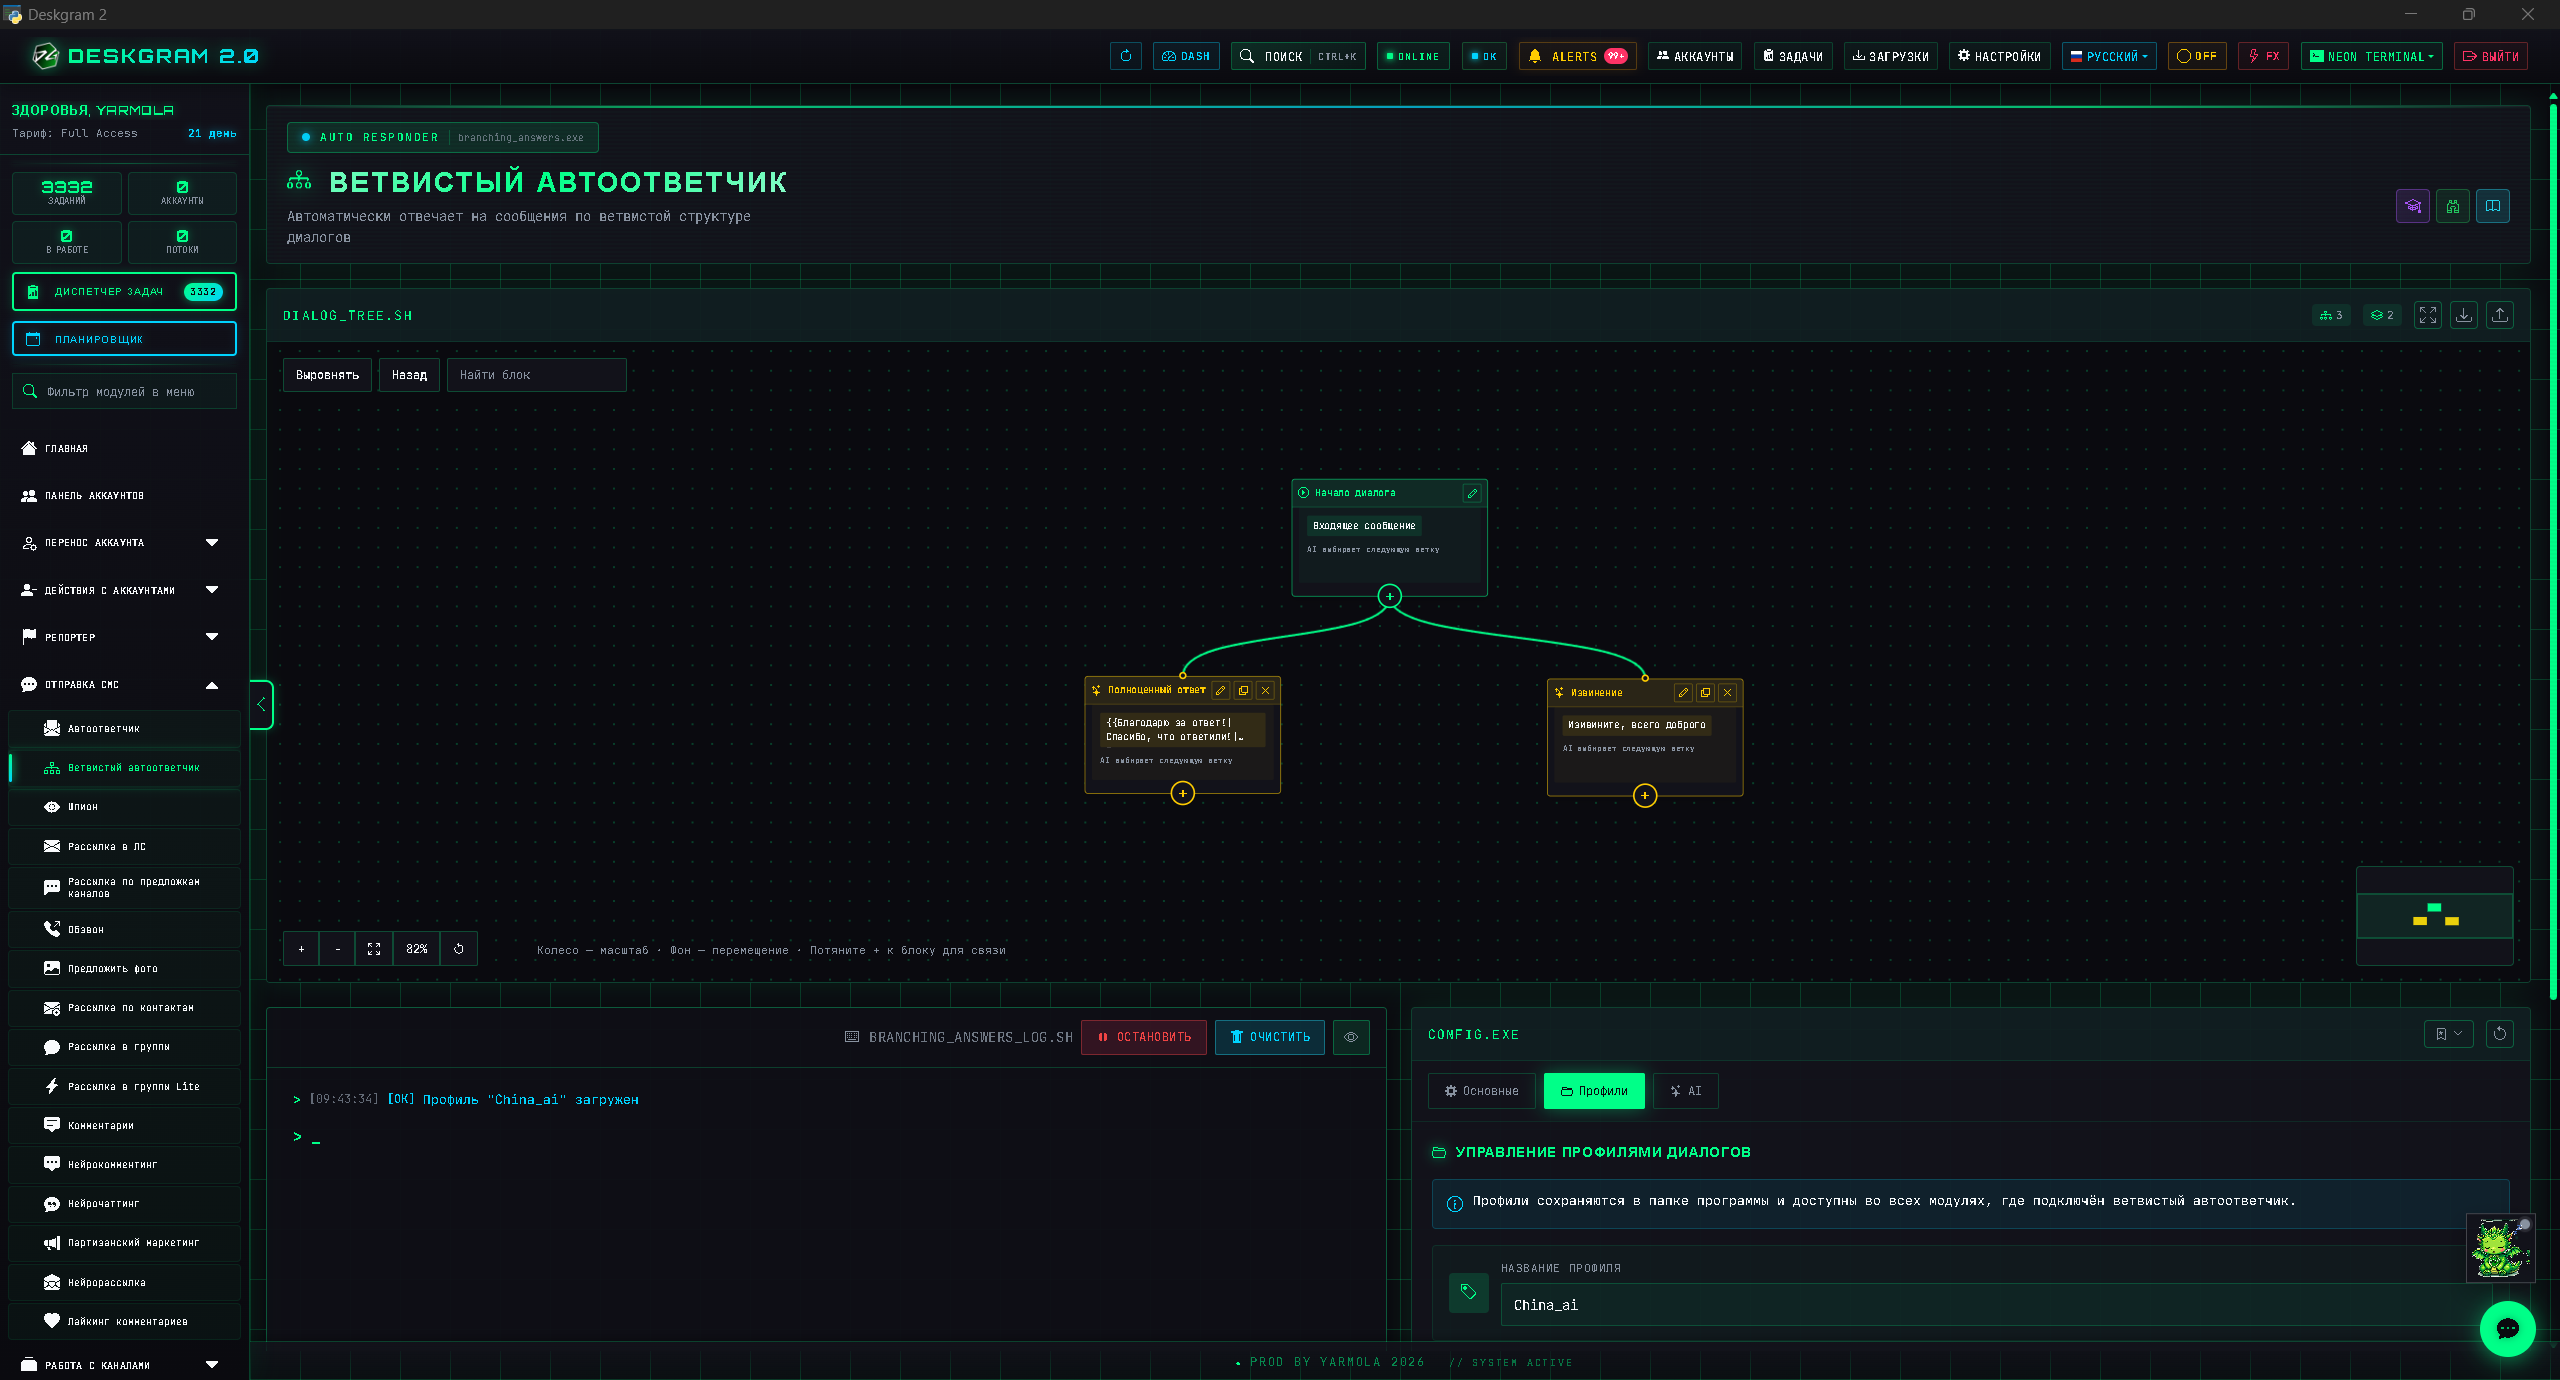The width and height of the screenshot is (2560, 1380).
Task: Edit the Начало диалога node pencil icon
Action: coord(1472,493)
